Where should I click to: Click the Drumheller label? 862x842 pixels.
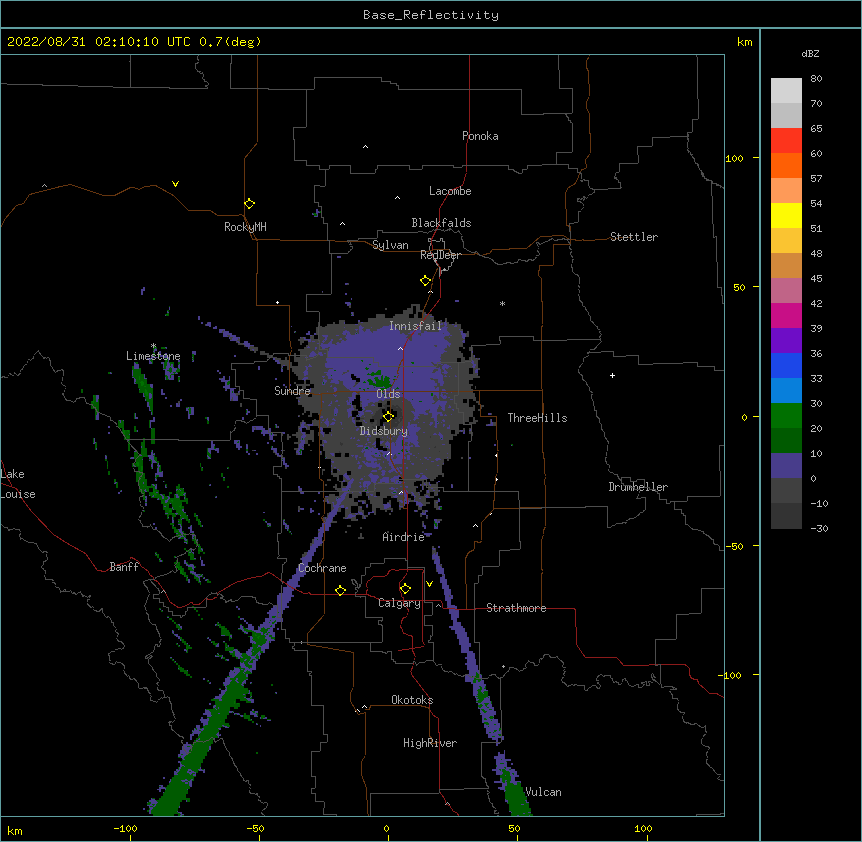638,487
